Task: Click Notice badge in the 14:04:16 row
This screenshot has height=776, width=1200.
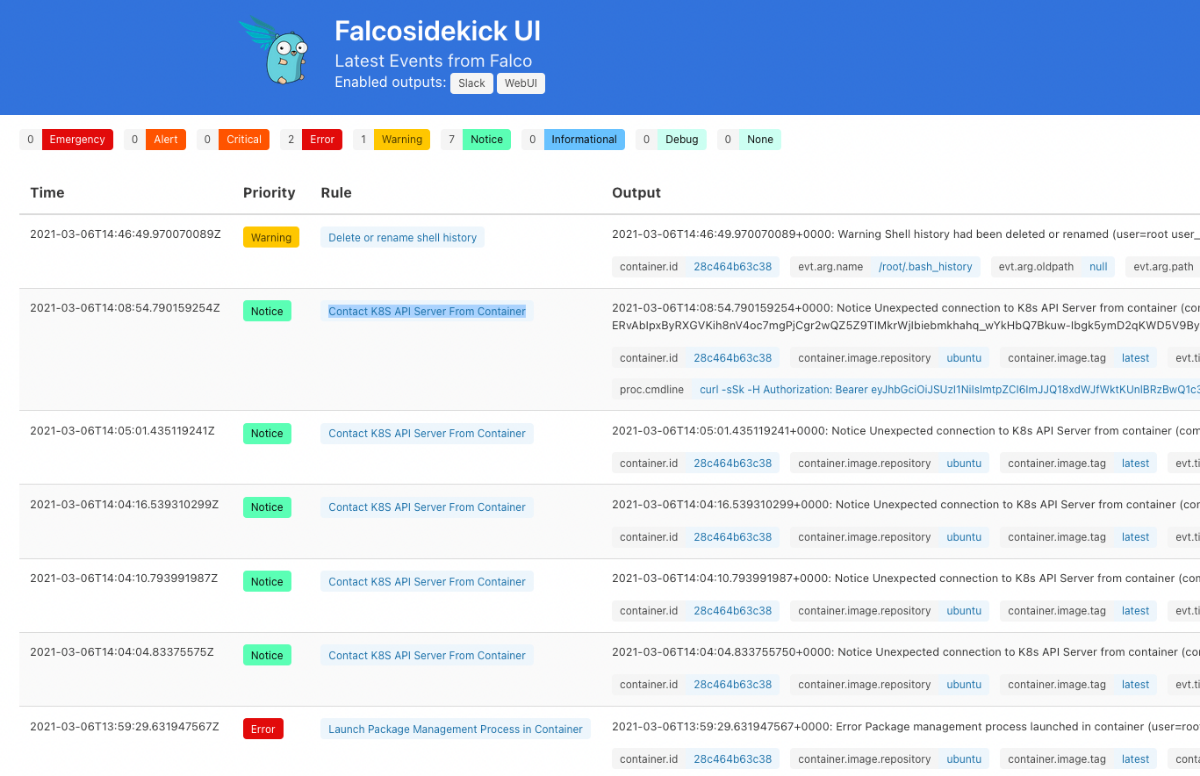Action: pyautogui.click(x=267, y=508)
